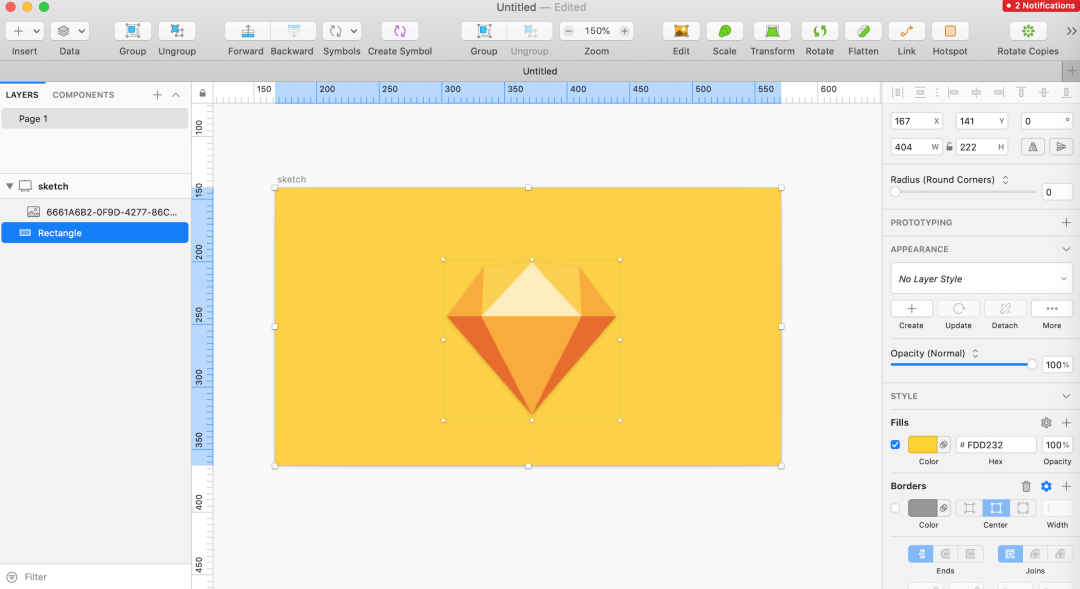
Task: Enable the border checkbox
Action: click(x=895, y=508)
